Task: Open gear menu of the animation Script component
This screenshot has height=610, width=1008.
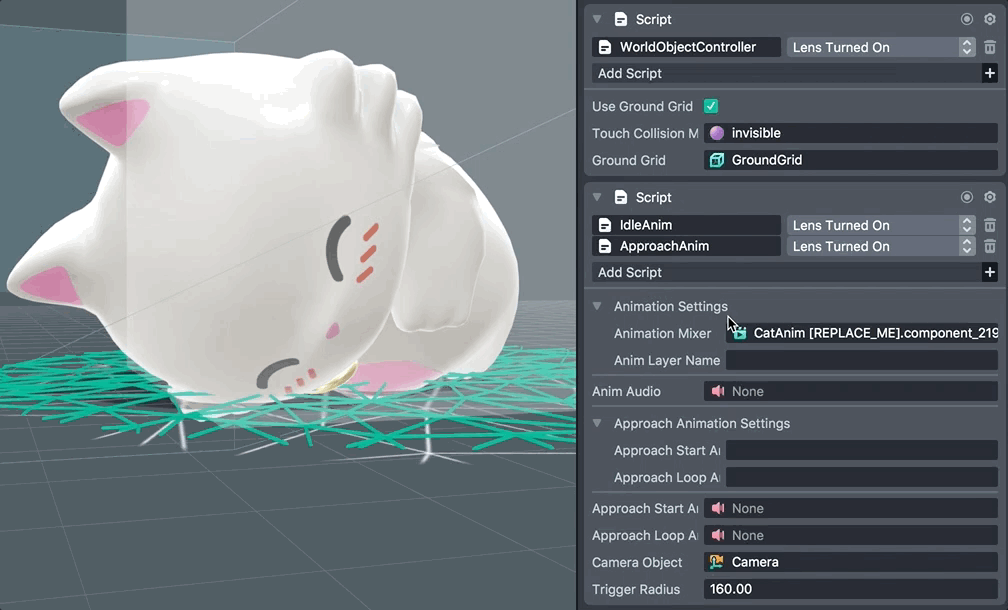Action: click(x=989, y=197)
